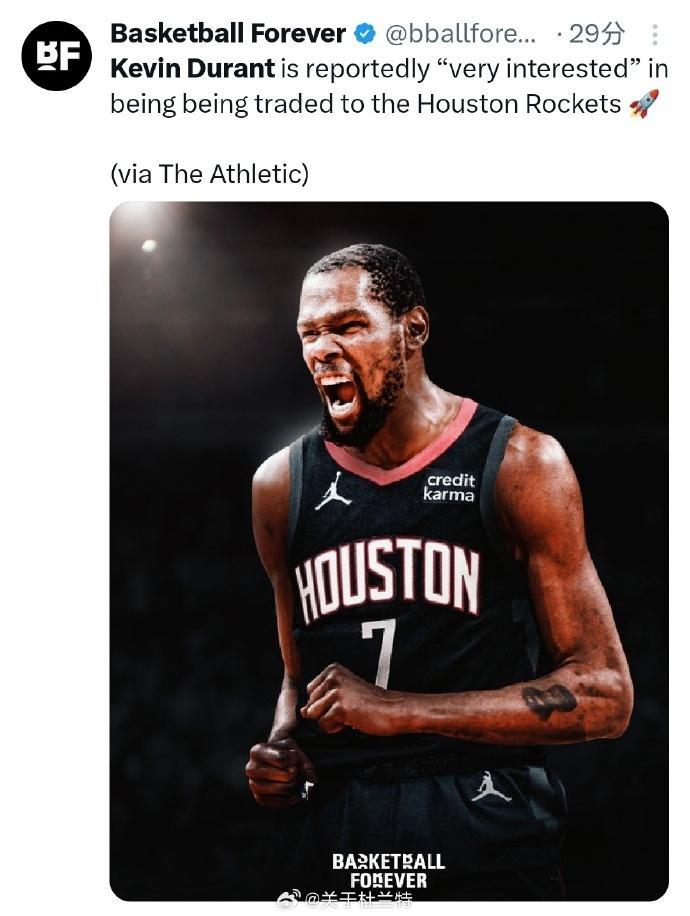Click the rocket emoji in the tweet
Viewport: 690px width, 916px height.
(x=644, y=104)
